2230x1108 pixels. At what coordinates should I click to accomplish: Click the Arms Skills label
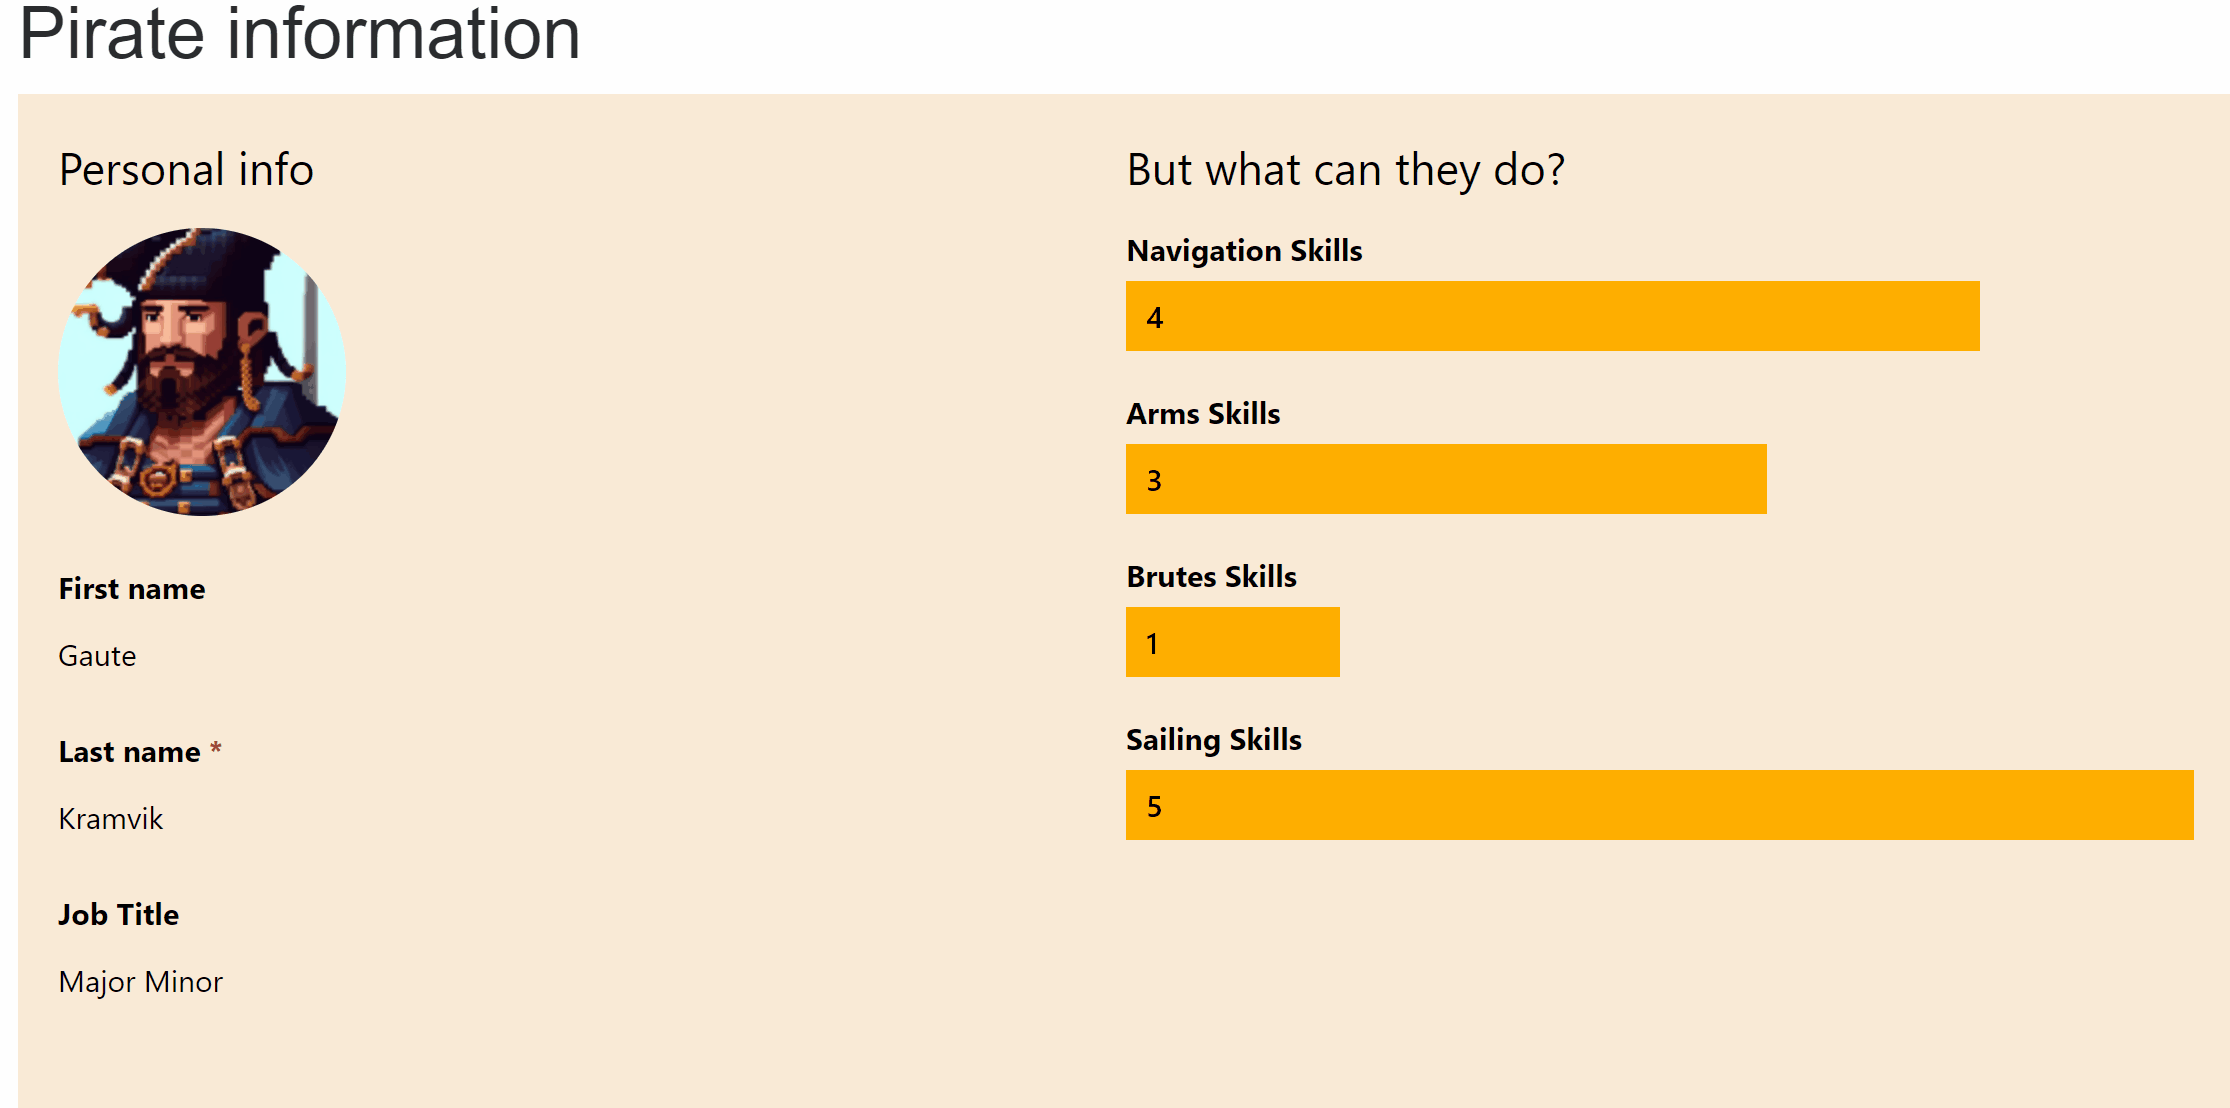click(1203, 414)
